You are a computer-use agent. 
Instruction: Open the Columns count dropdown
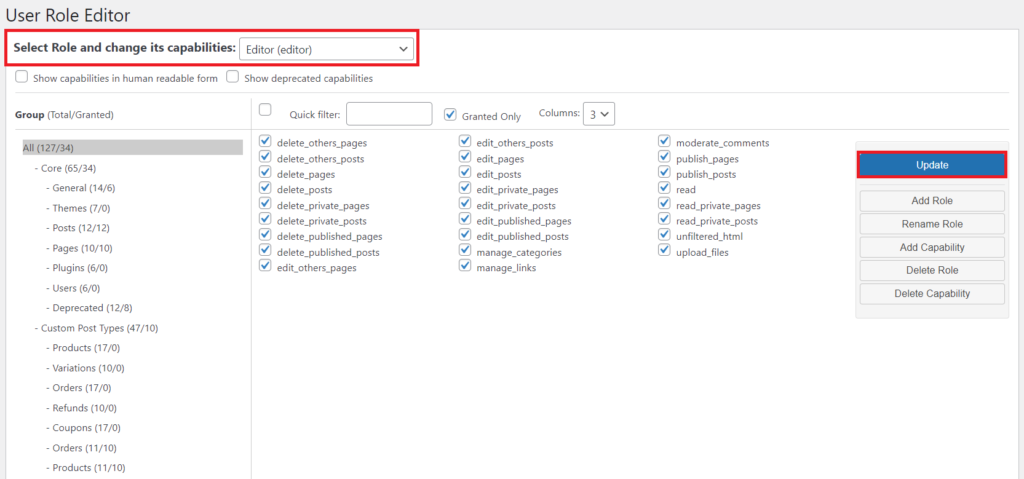[600, 114]
